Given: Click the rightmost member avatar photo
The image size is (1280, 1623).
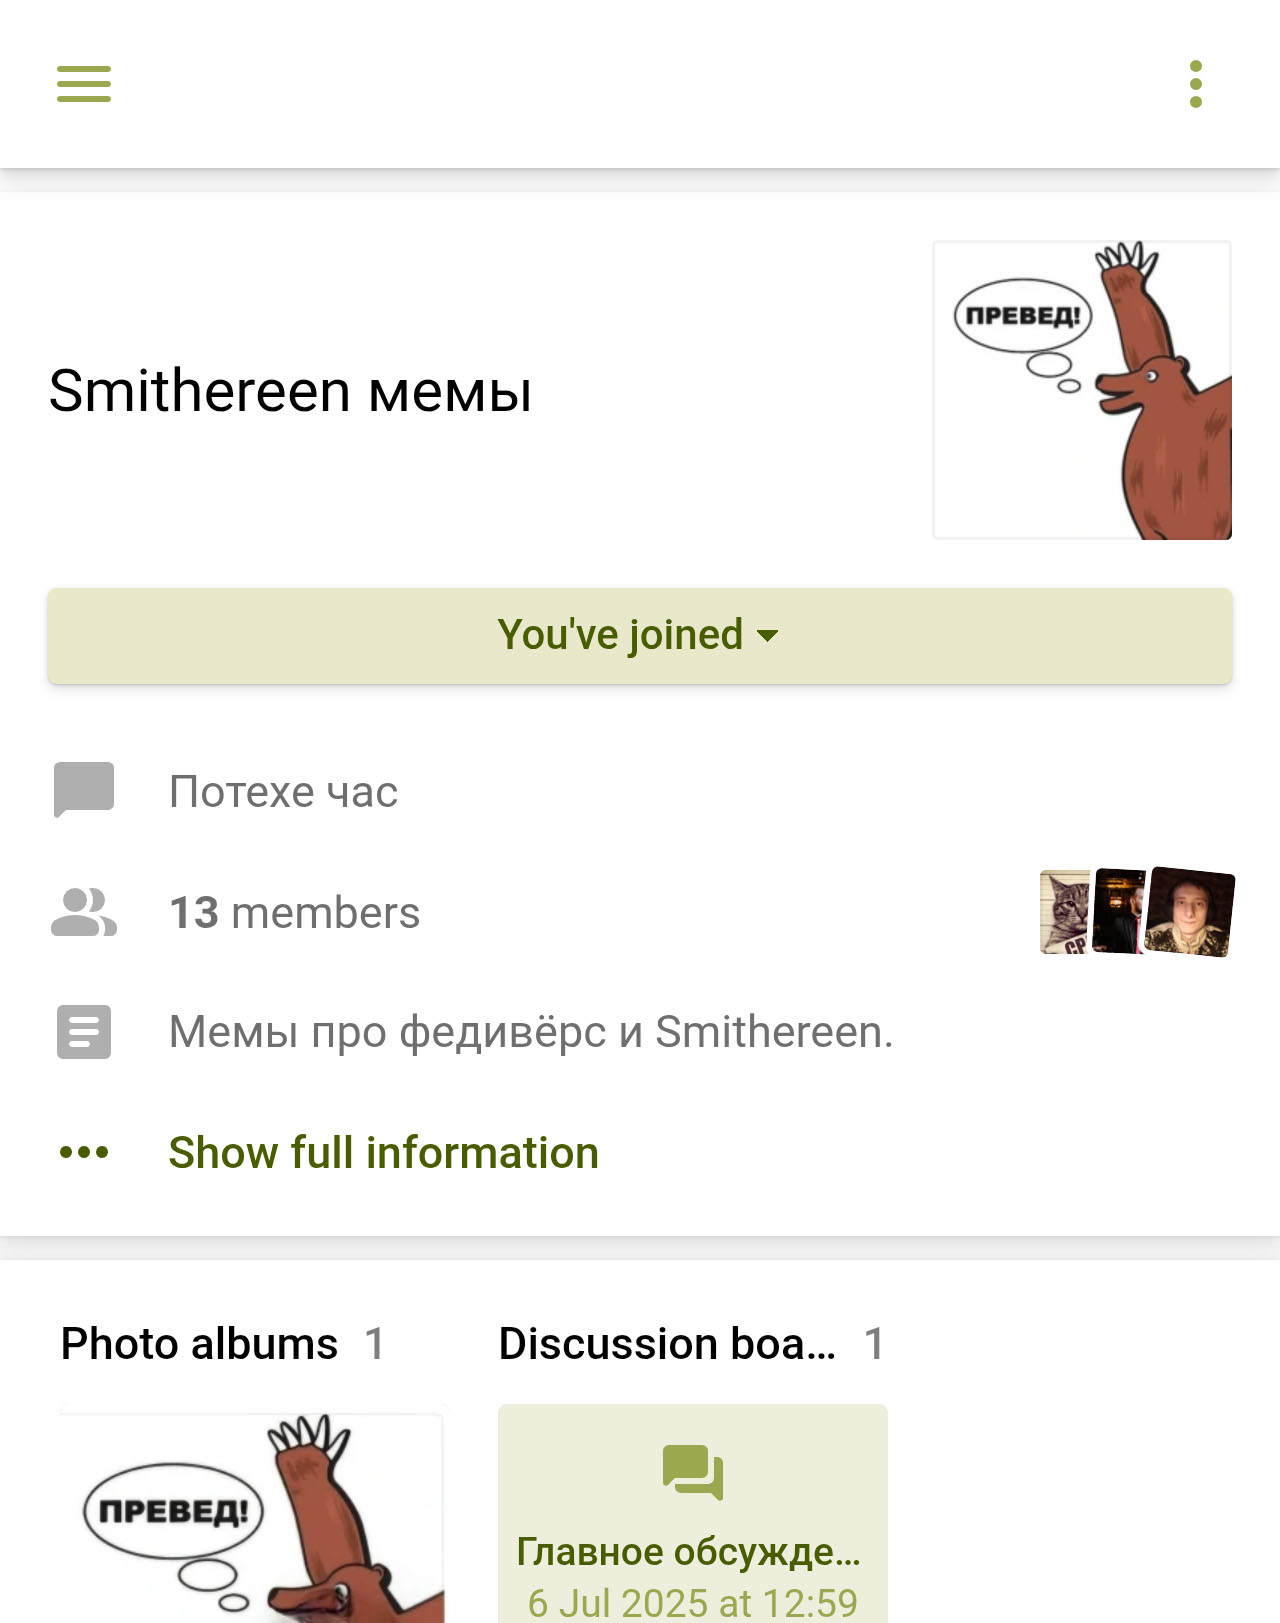Looking at the screenshot, I should (1192, 912).
